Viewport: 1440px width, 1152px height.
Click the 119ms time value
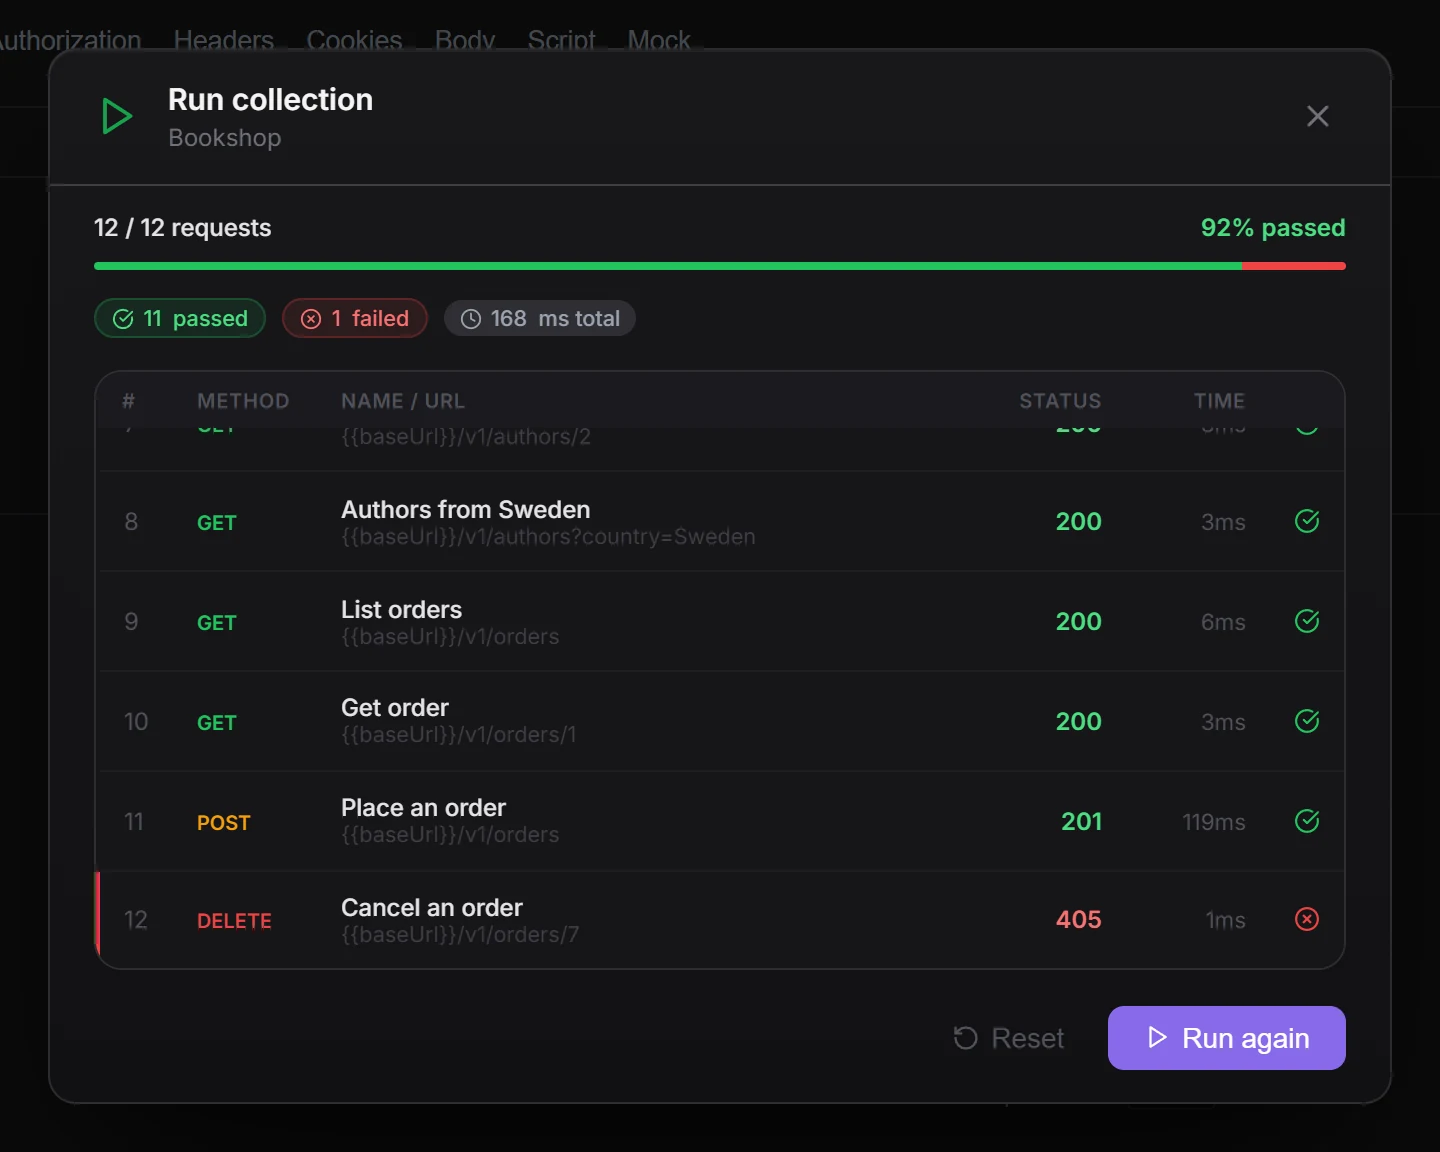[x=1214, y=822]
